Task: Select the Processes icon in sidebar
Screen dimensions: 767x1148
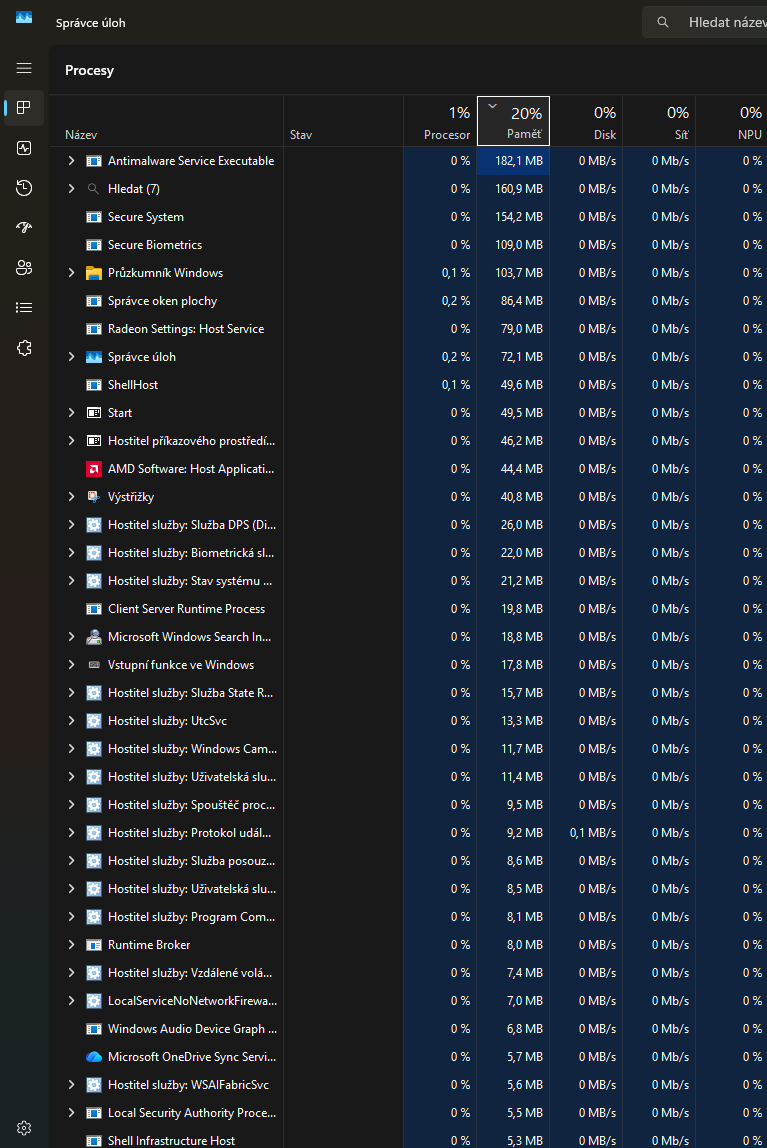Action: coord(24,108)
